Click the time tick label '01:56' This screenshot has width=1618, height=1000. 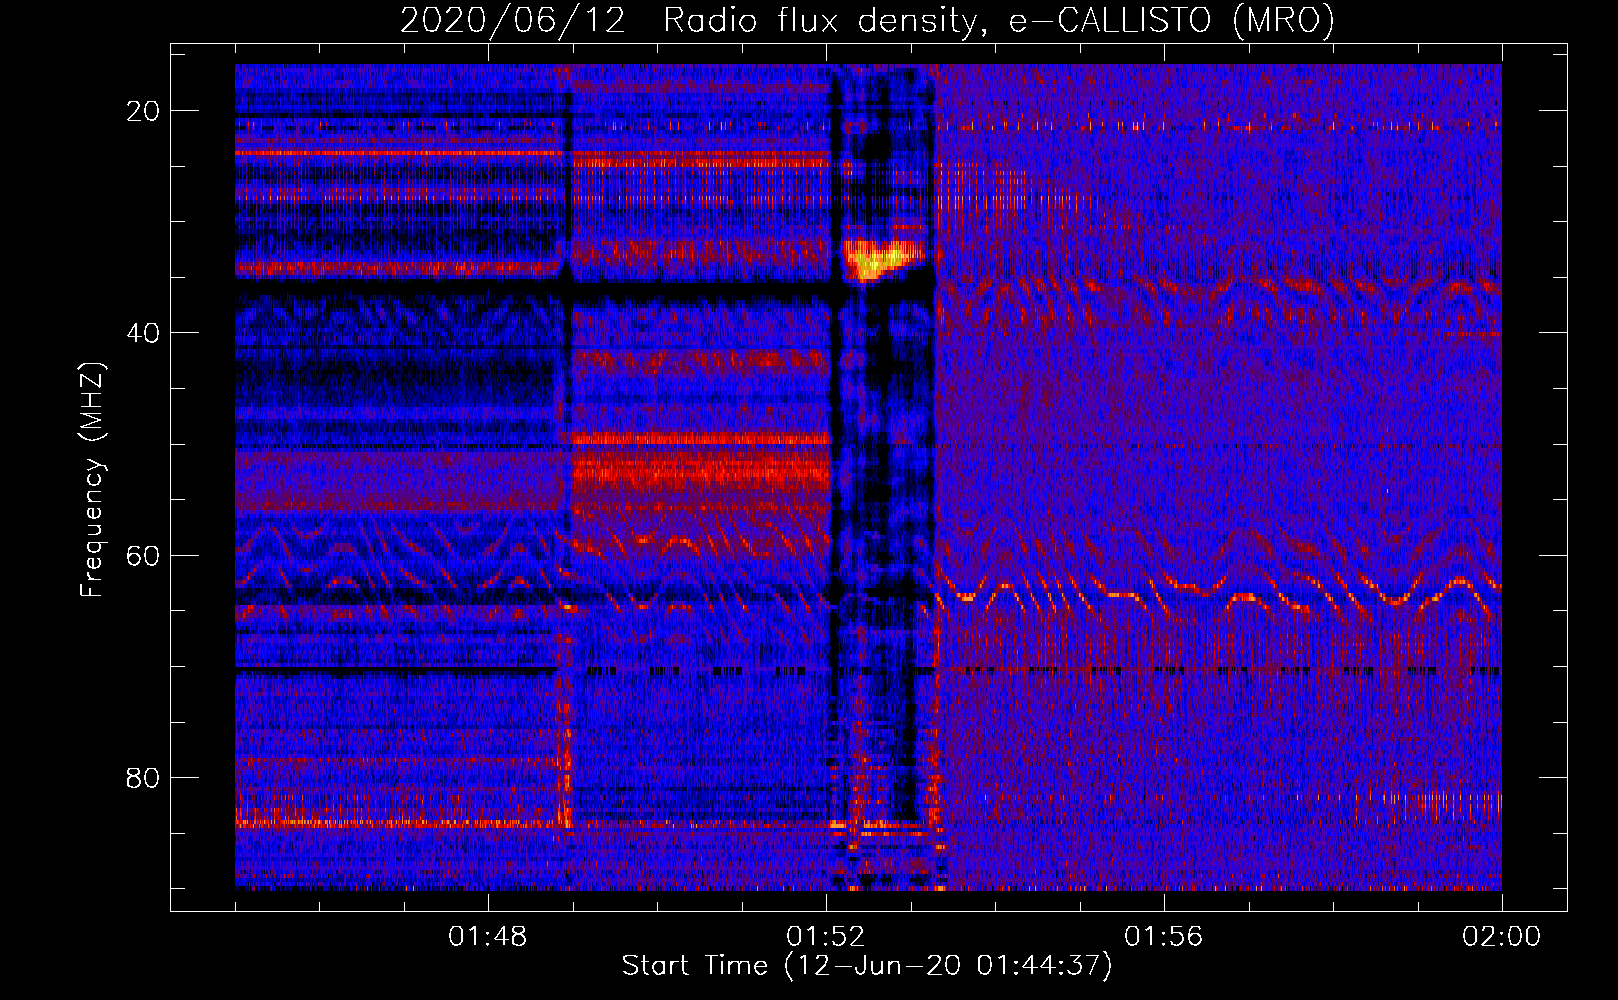pyautogui.click(x=1164, y=937)
